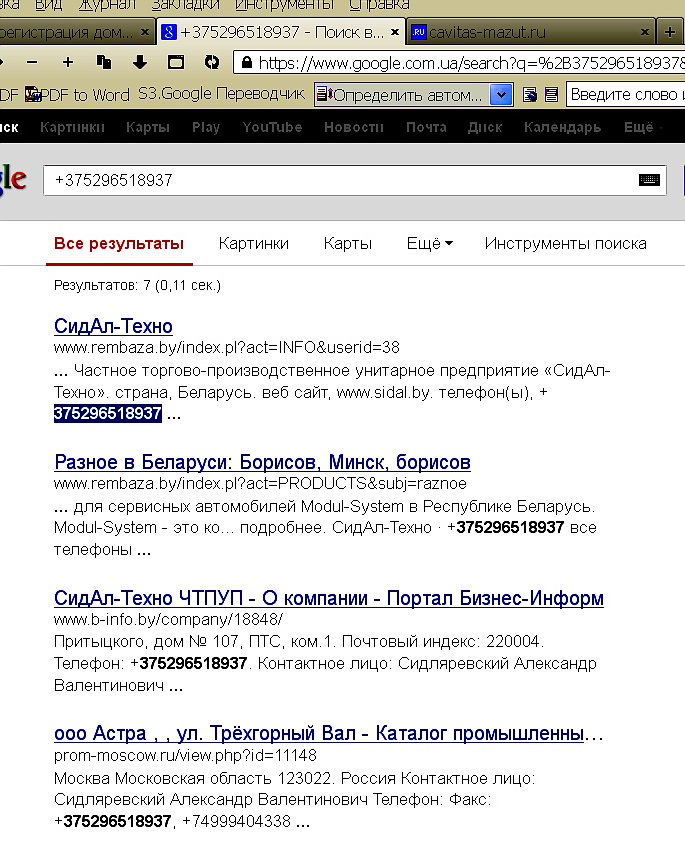Click the URL 'www.rembaza.by/index.pl?act=PRODUCTS&subj=raznoe'
The width and height of the screenshot is (685, 854).
click(260, 484)
